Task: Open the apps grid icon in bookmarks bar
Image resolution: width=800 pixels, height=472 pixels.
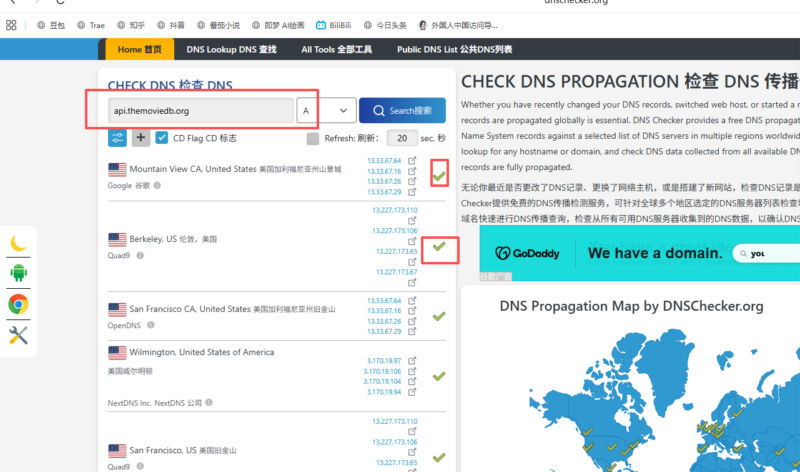Action: click(11, 25)
